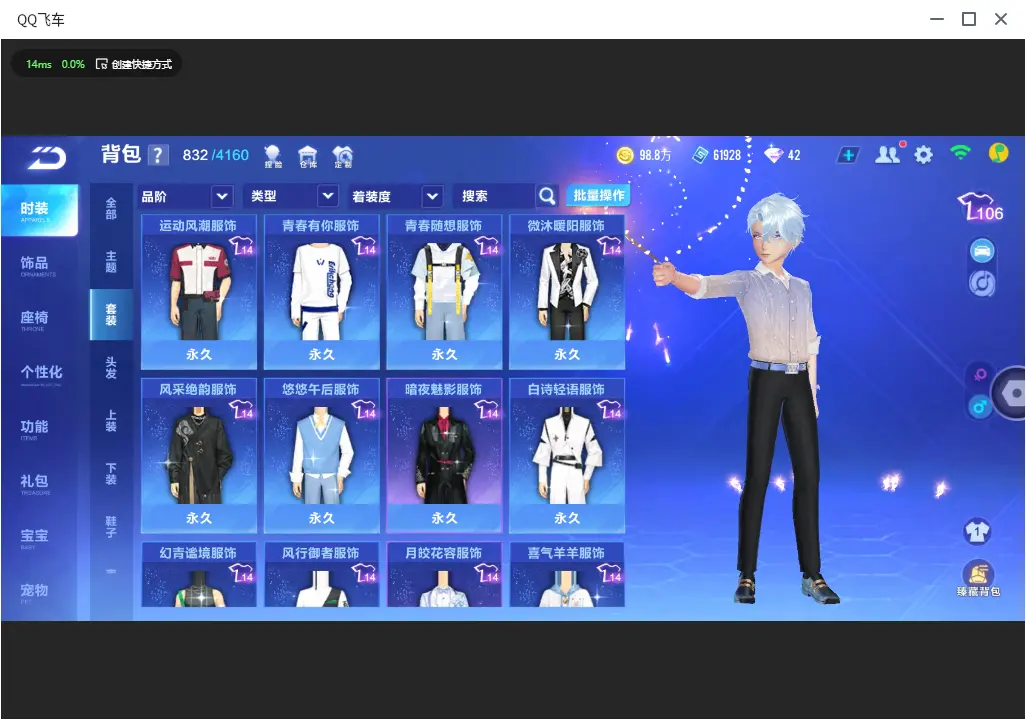Click the 搜索 search input field
The width and height of the screenshot is (1026, 720).
(494, 196)
